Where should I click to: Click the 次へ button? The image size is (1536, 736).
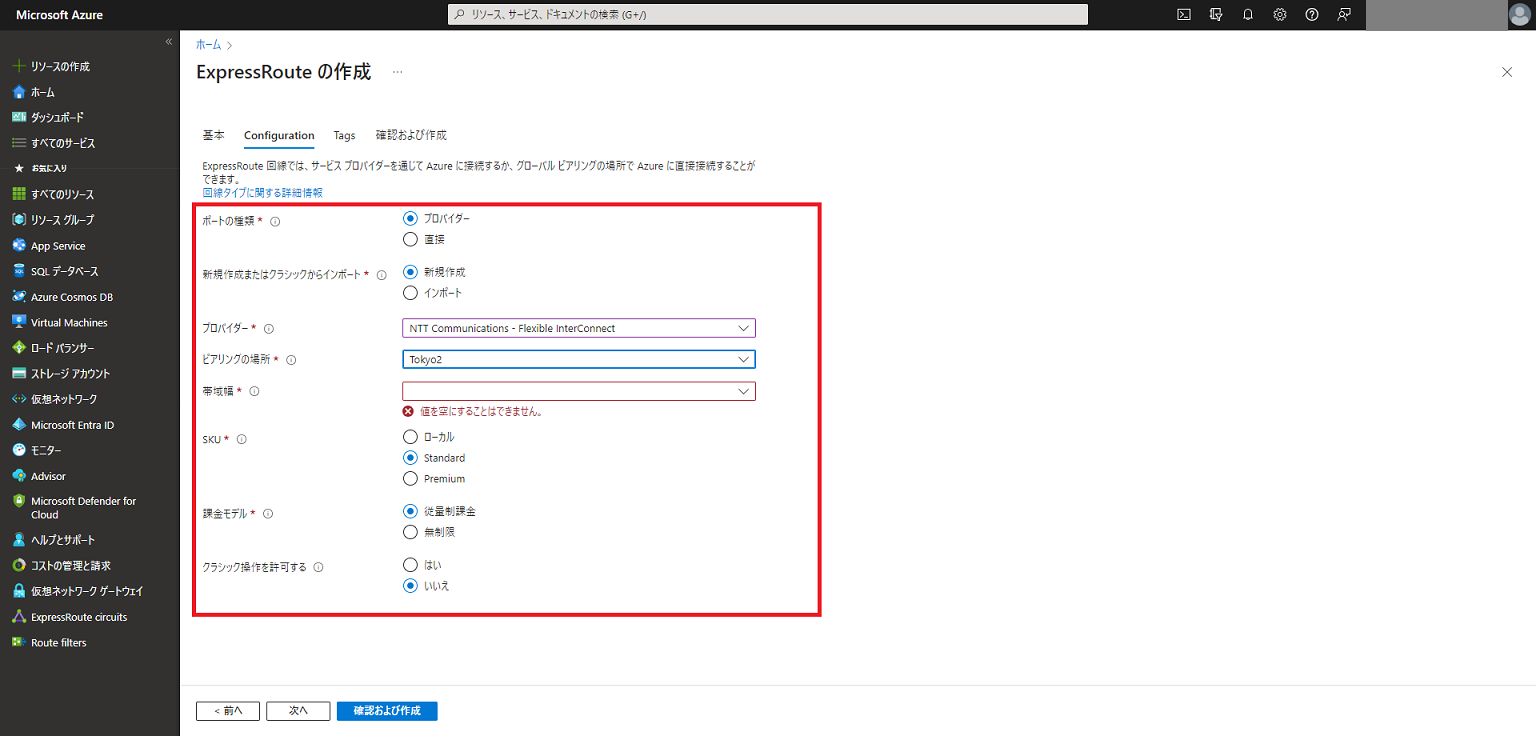tap(298, 711)
